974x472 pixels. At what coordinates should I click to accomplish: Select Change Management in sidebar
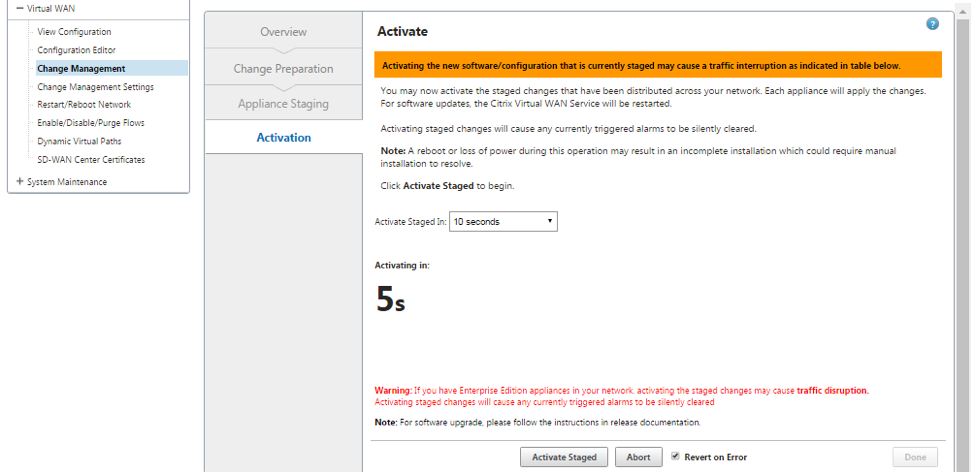[x=112, y=68]
